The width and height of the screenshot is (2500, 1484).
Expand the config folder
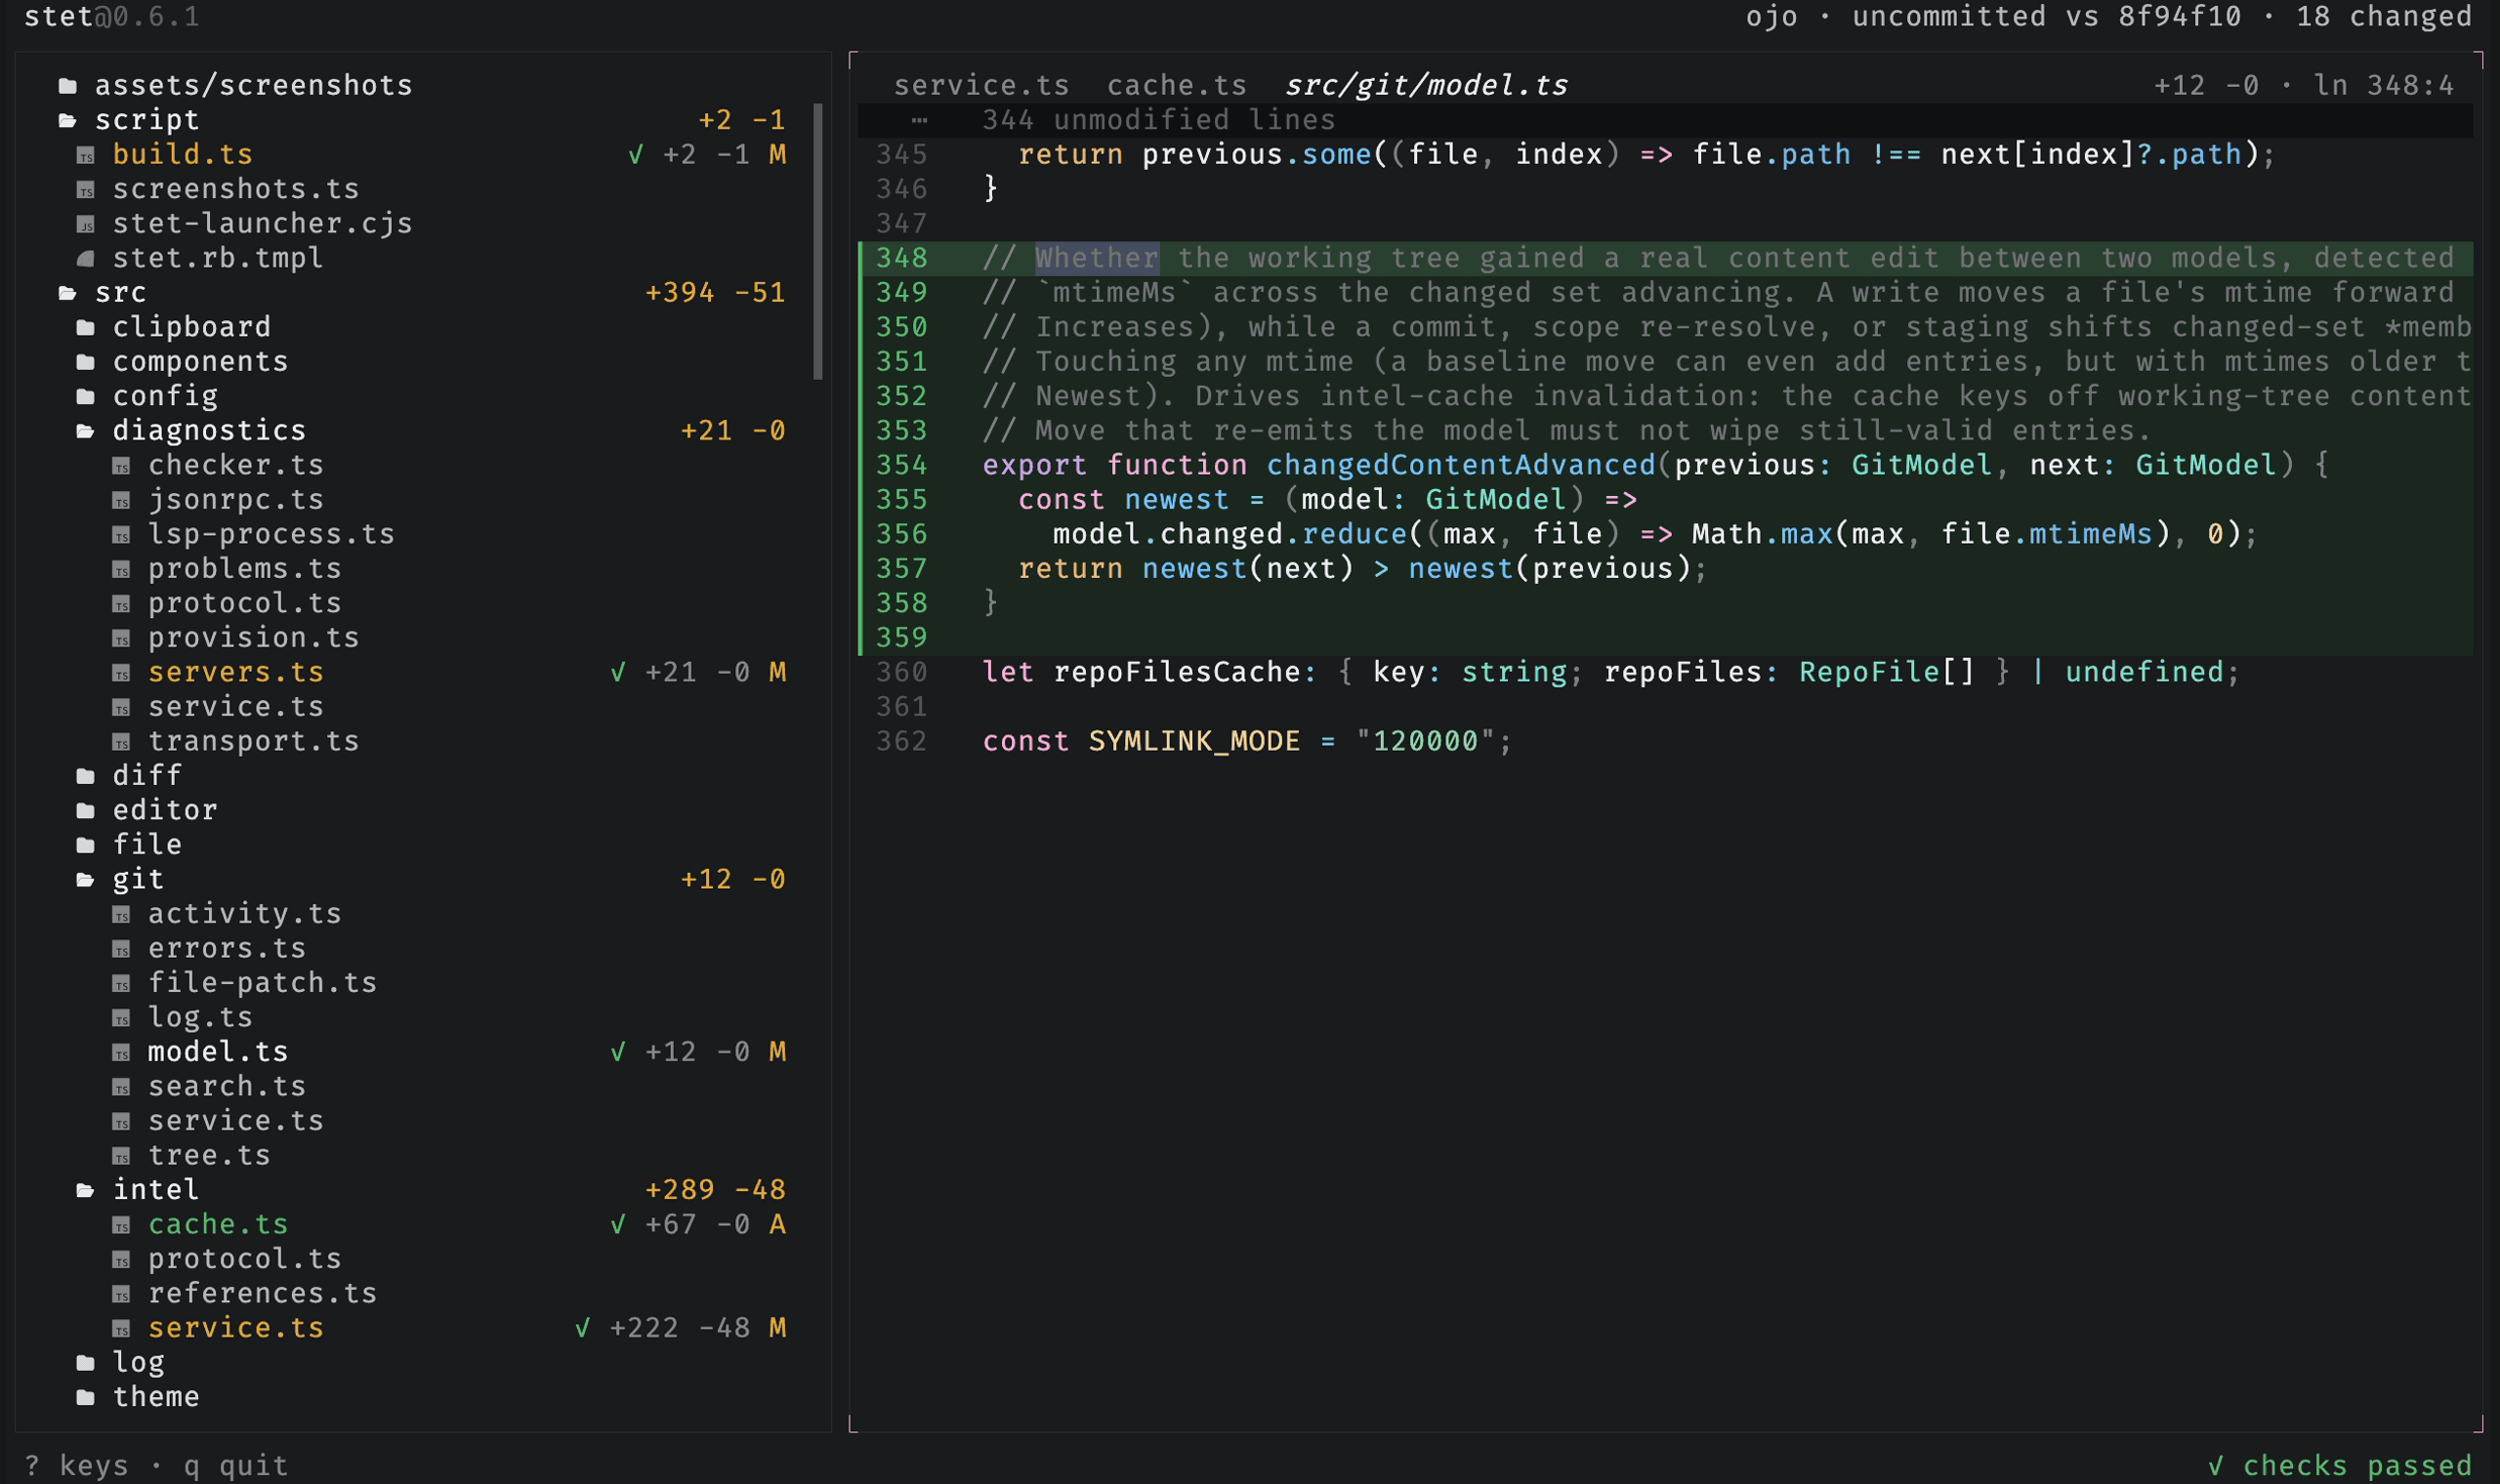86,397
